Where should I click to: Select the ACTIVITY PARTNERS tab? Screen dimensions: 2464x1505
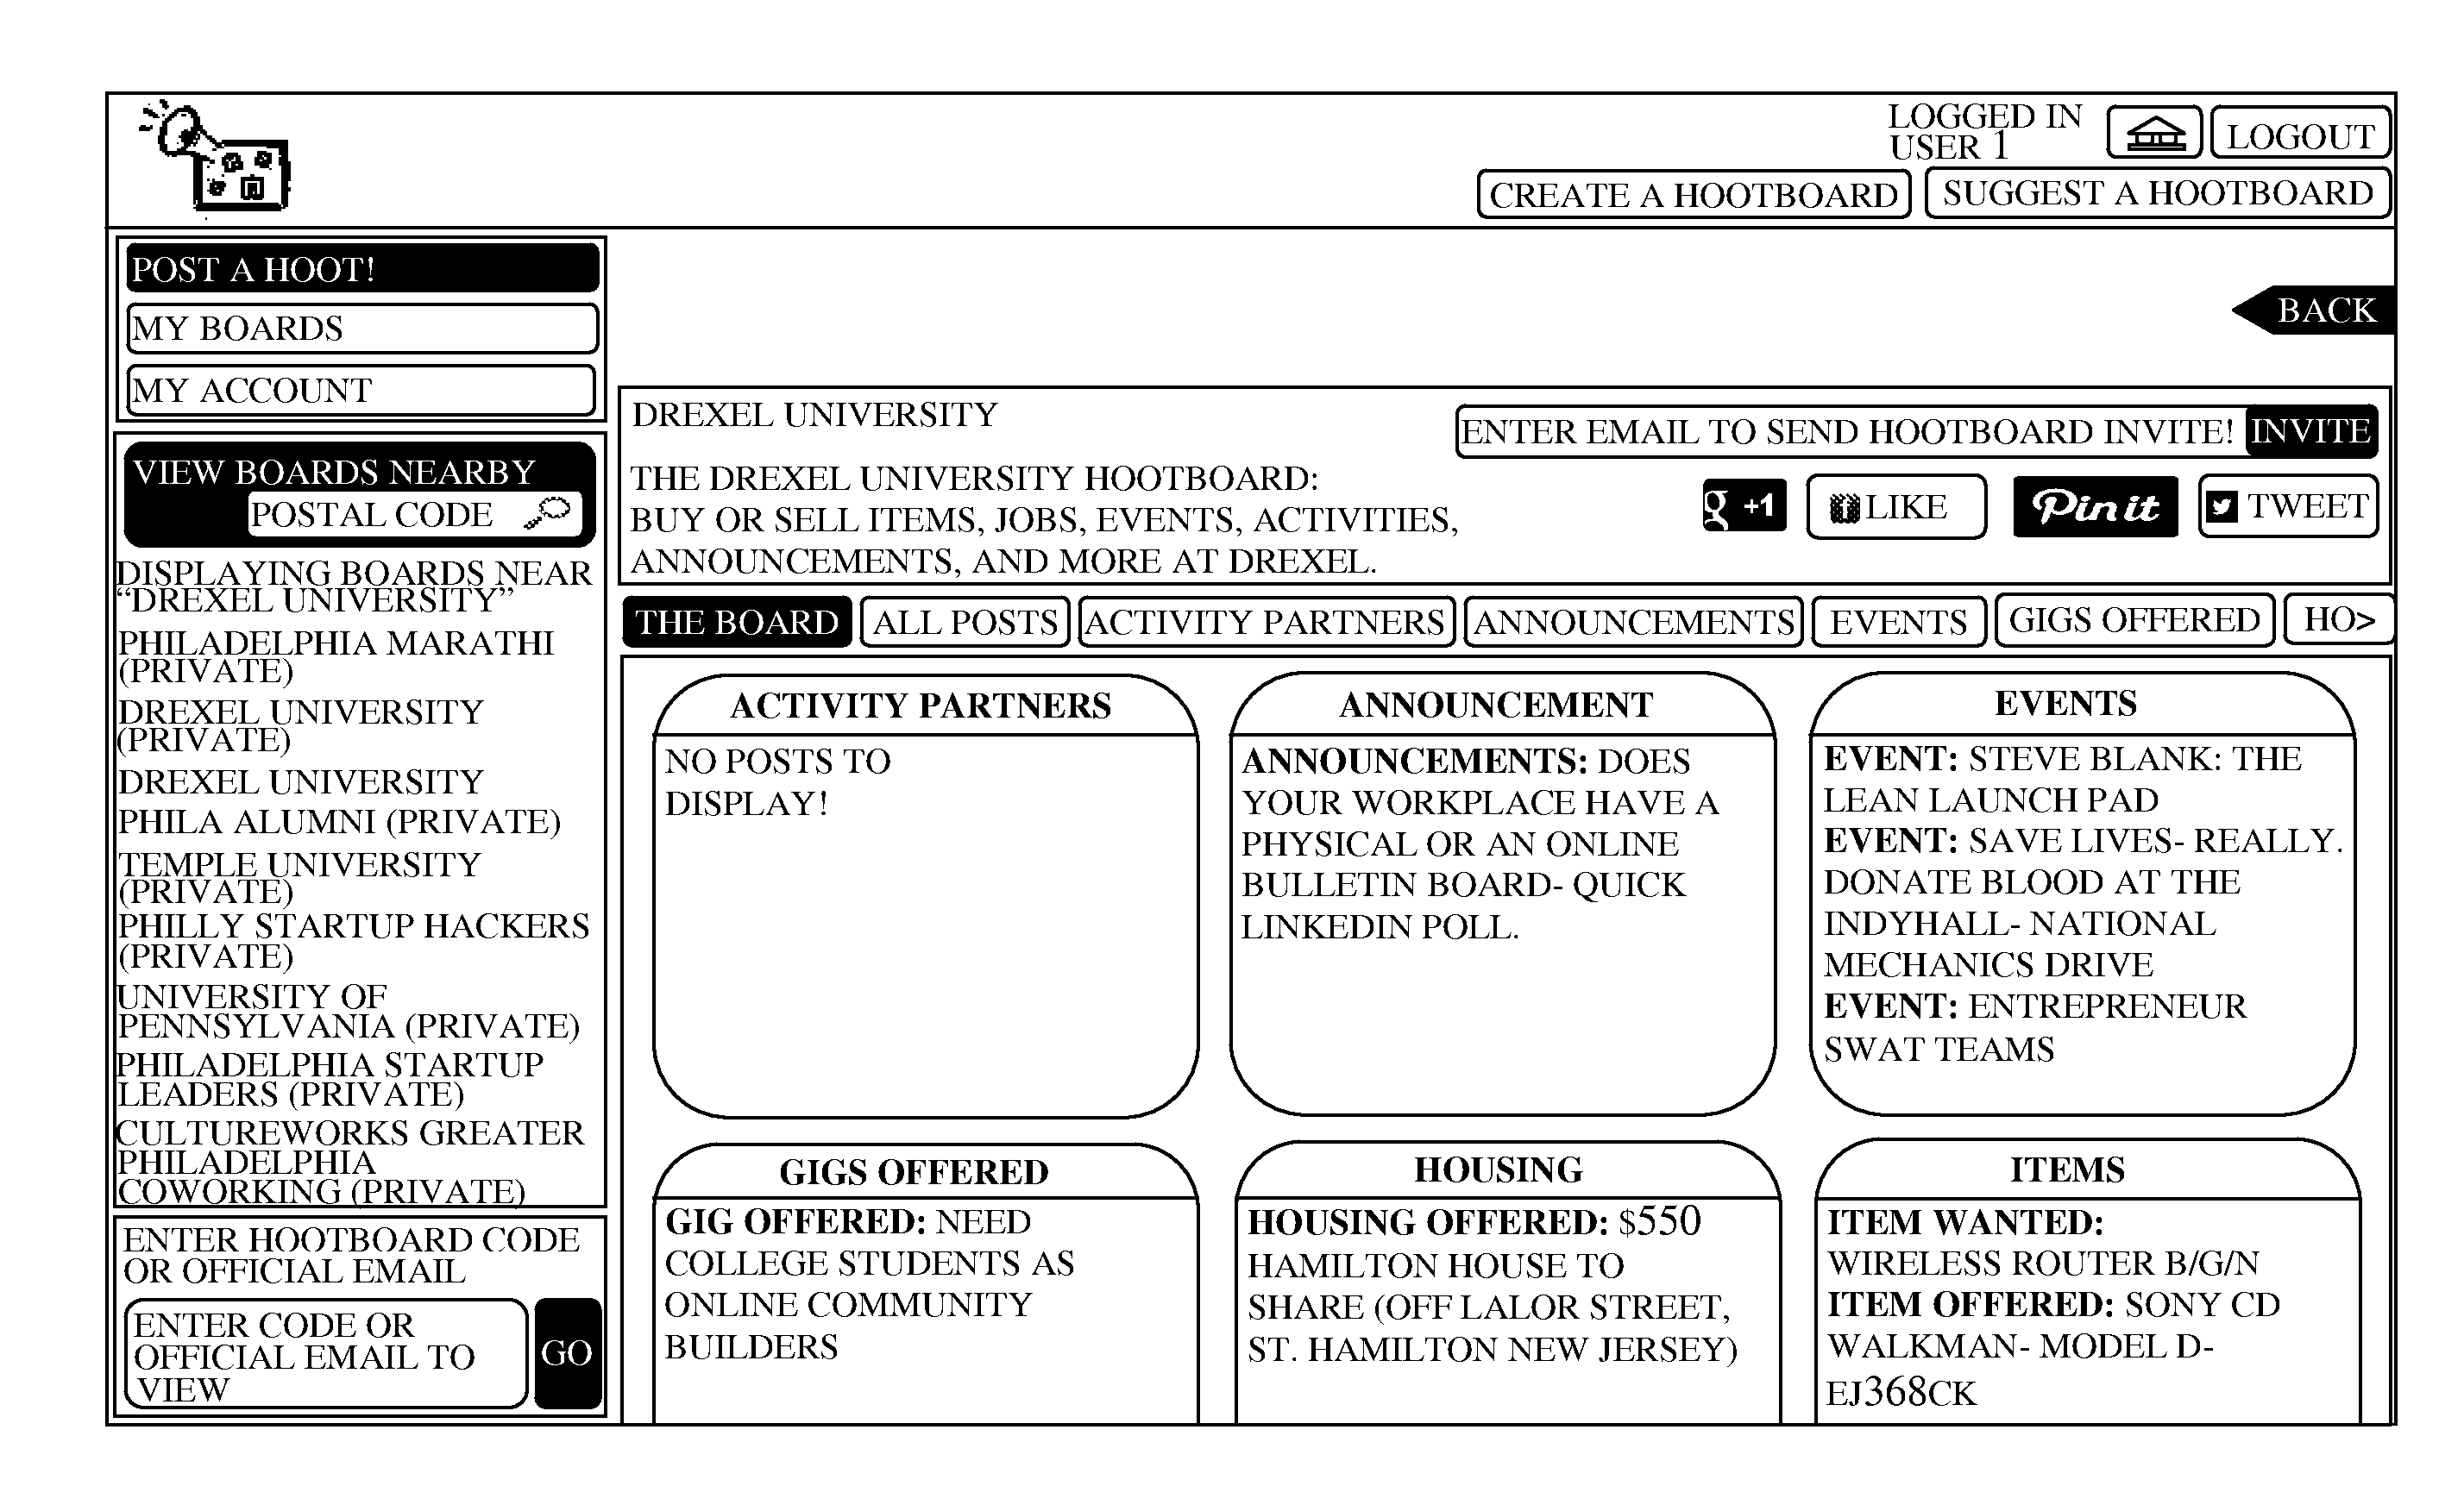click(x=1267, y=619)
